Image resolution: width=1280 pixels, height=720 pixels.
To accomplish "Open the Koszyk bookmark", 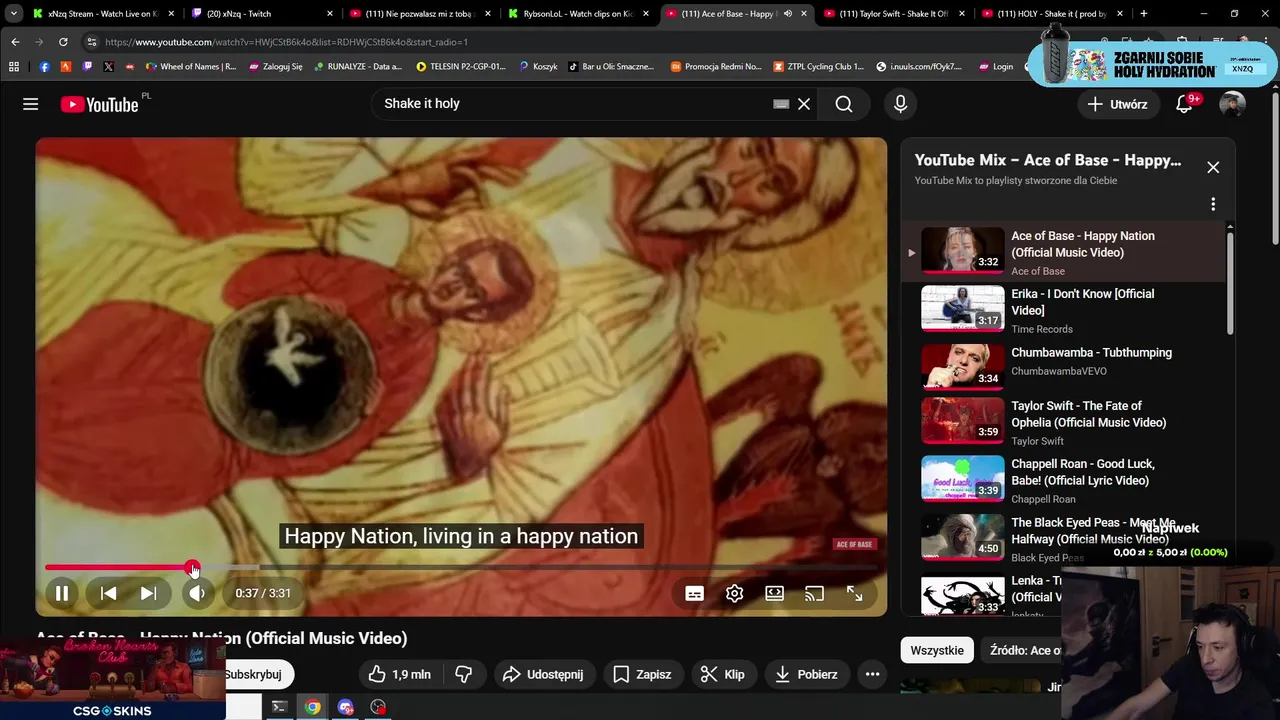I will [538, 66].
